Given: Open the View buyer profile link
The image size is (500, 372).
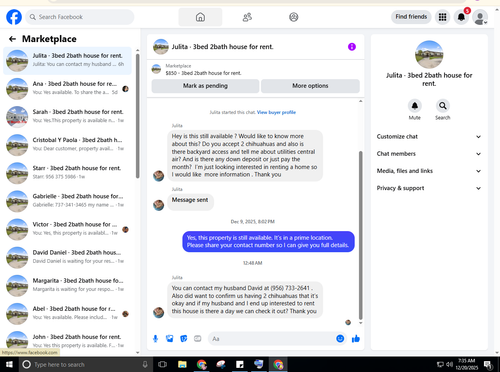Looking at the screenshot, I should pos(276,112).
